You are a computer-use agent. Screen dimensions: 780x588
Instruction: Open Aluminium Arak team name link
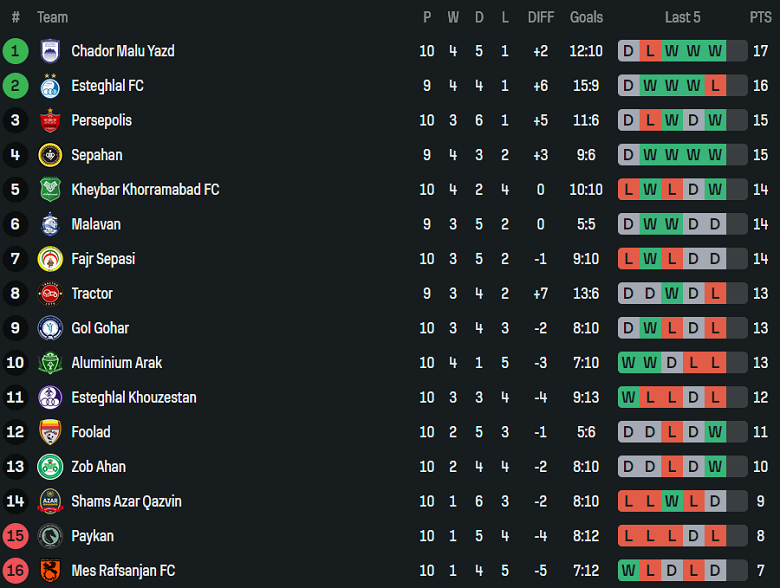coord(116,363)
